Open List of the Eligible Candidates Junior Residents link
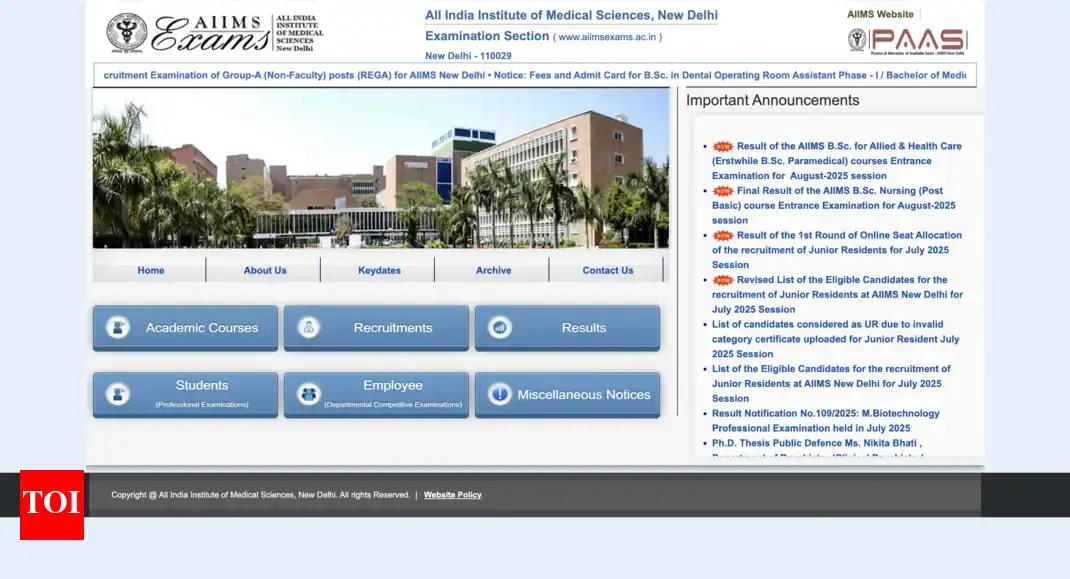This screenshot has width=1070, height=579. pyautogui.click(x=831, y=384)
